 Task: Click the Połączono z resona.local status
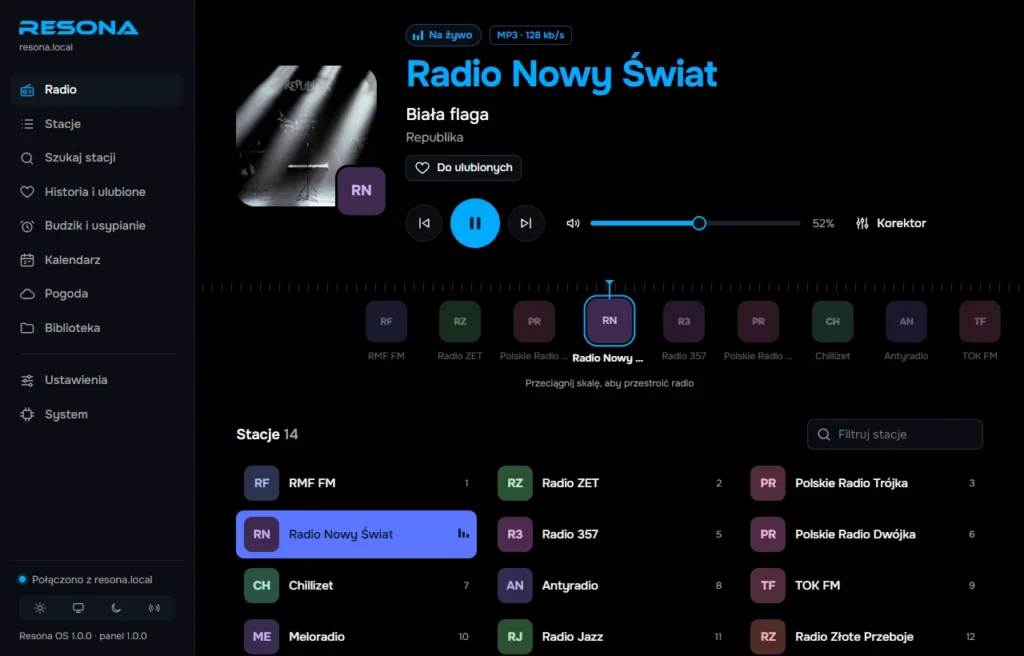click(x=86, y=580)
